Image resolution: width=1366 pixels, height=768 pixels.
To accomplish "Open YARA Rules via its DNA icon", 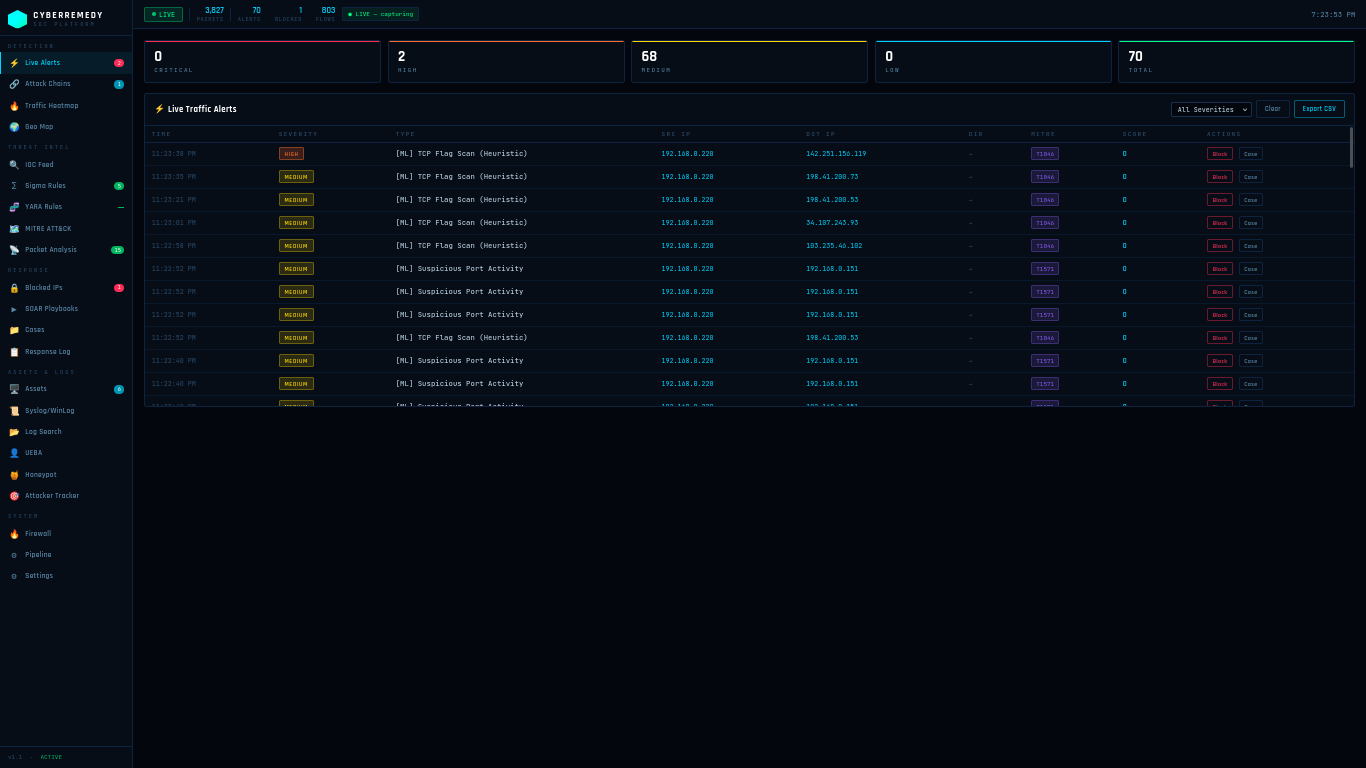I will 14,207.
